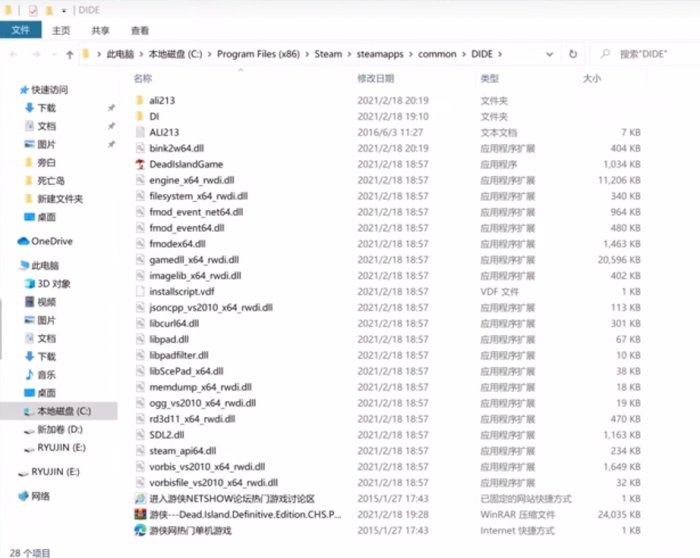Expand chevron after common in breadcrumb
The width and height of the screenshot is (700, 558).
point(463,54)
